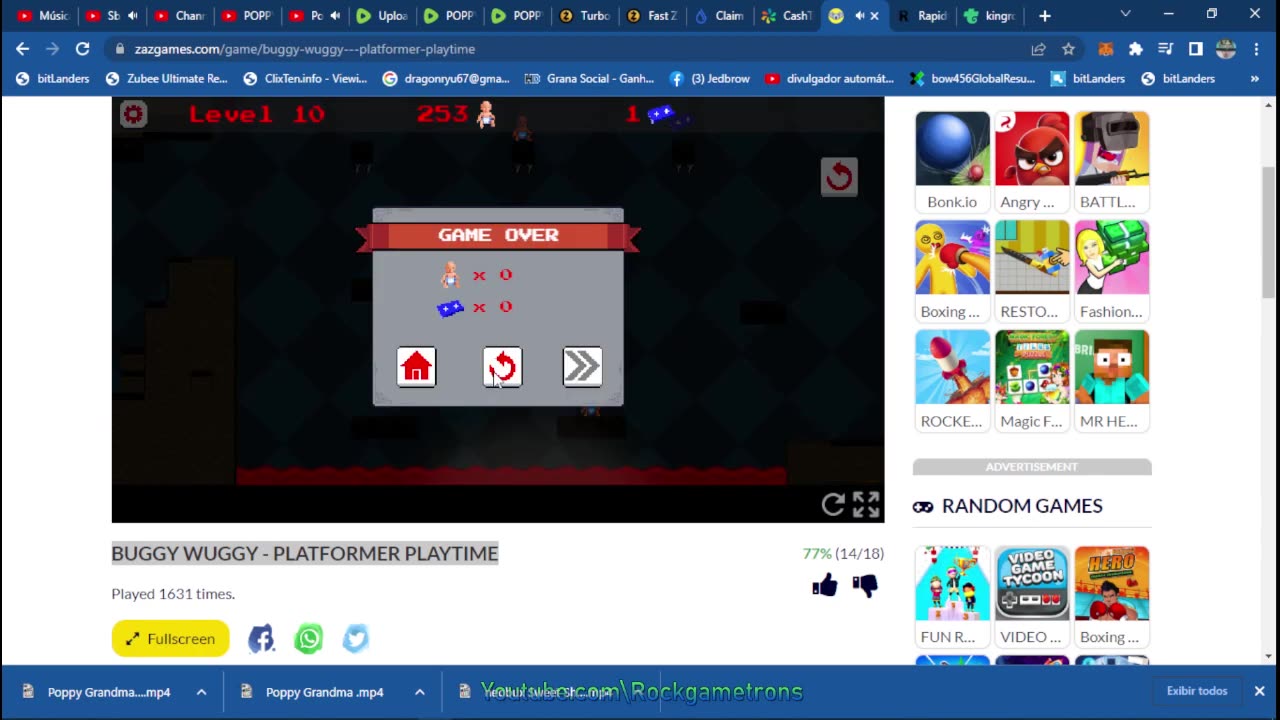Switch to the Fast Z tab
The width and height of the screenshot is (1280, 720).
[x=652, y=15]
